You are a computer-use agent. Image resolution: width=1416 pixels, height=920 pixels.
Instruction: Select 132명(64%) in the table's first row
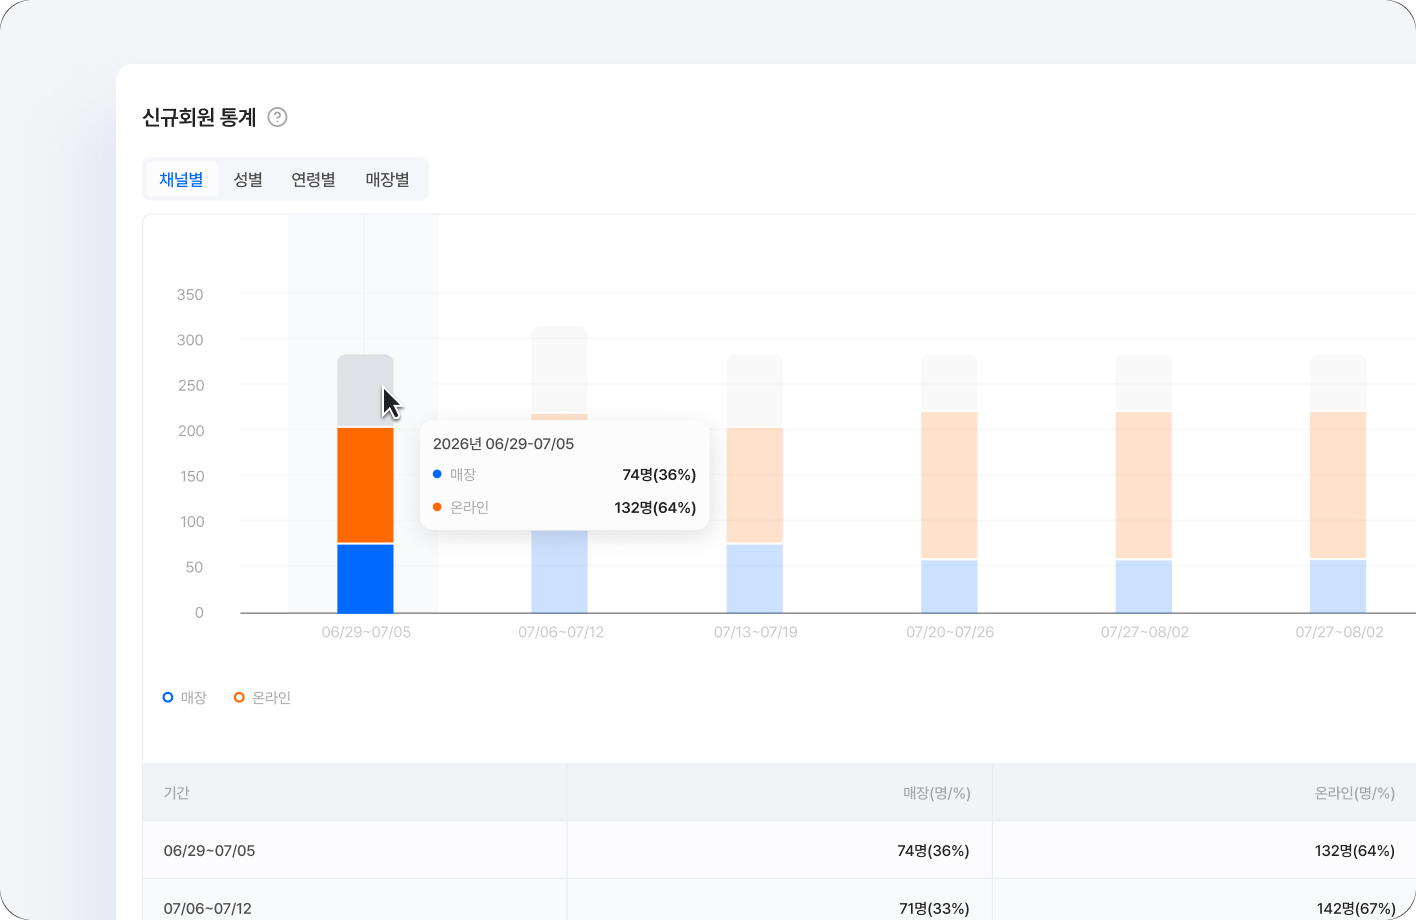(1355, 851)
